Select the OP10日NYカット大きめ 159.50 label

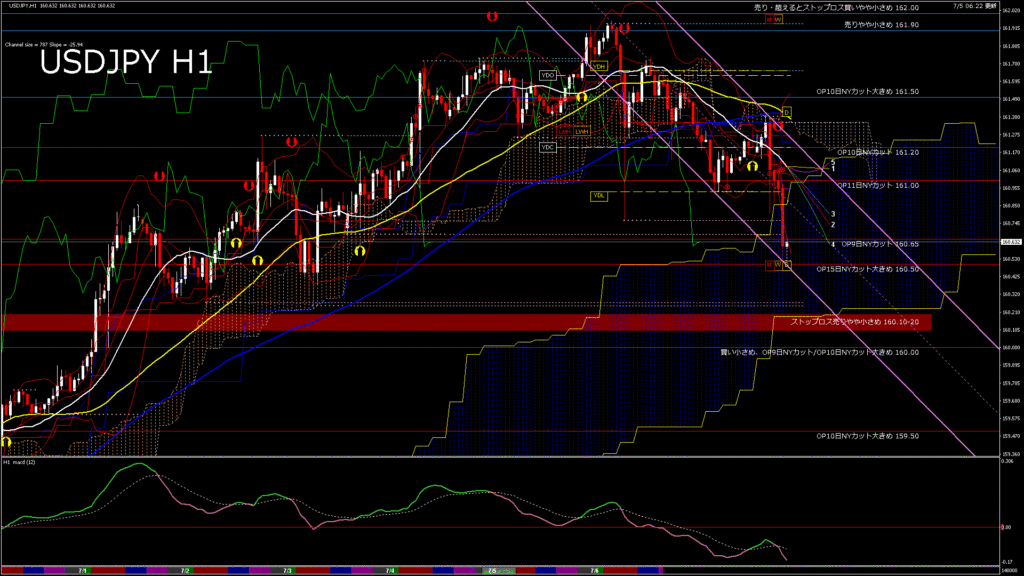coord(867,436)
